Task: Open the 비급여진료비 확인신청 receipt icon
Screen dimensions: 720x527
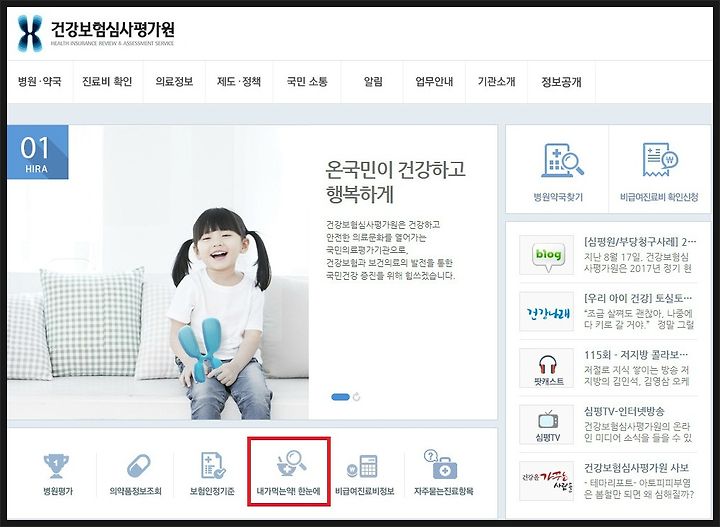Action: tap(660, 160)
